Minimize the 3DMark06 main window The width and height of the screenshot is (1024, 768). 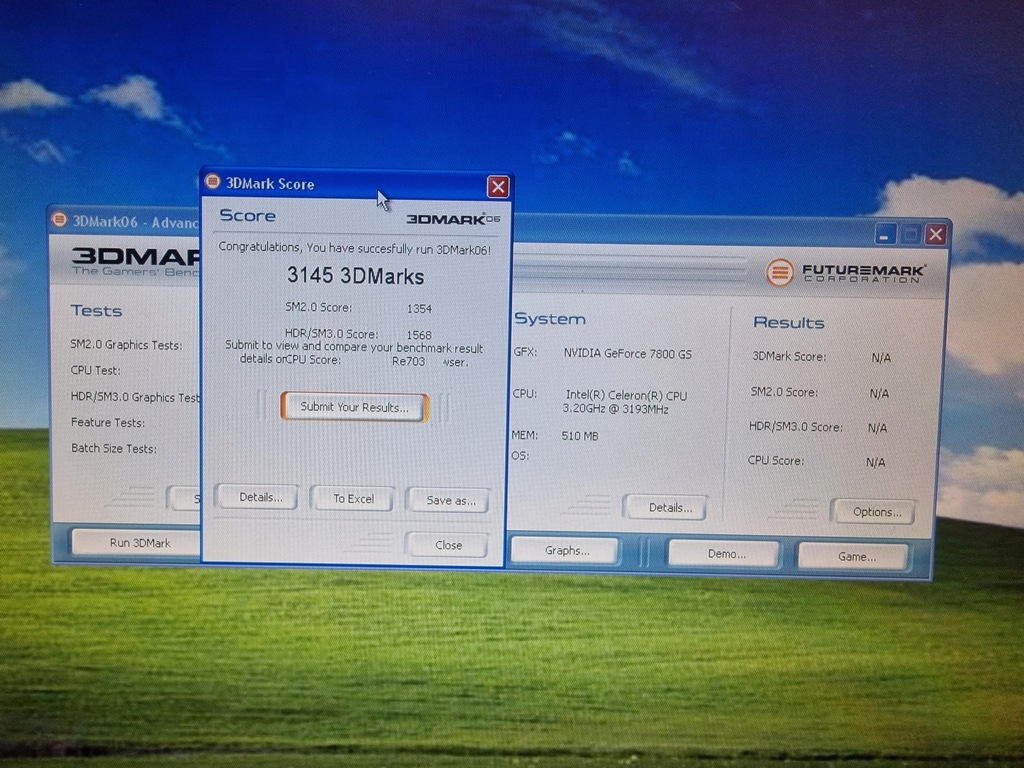pos(884,235)
